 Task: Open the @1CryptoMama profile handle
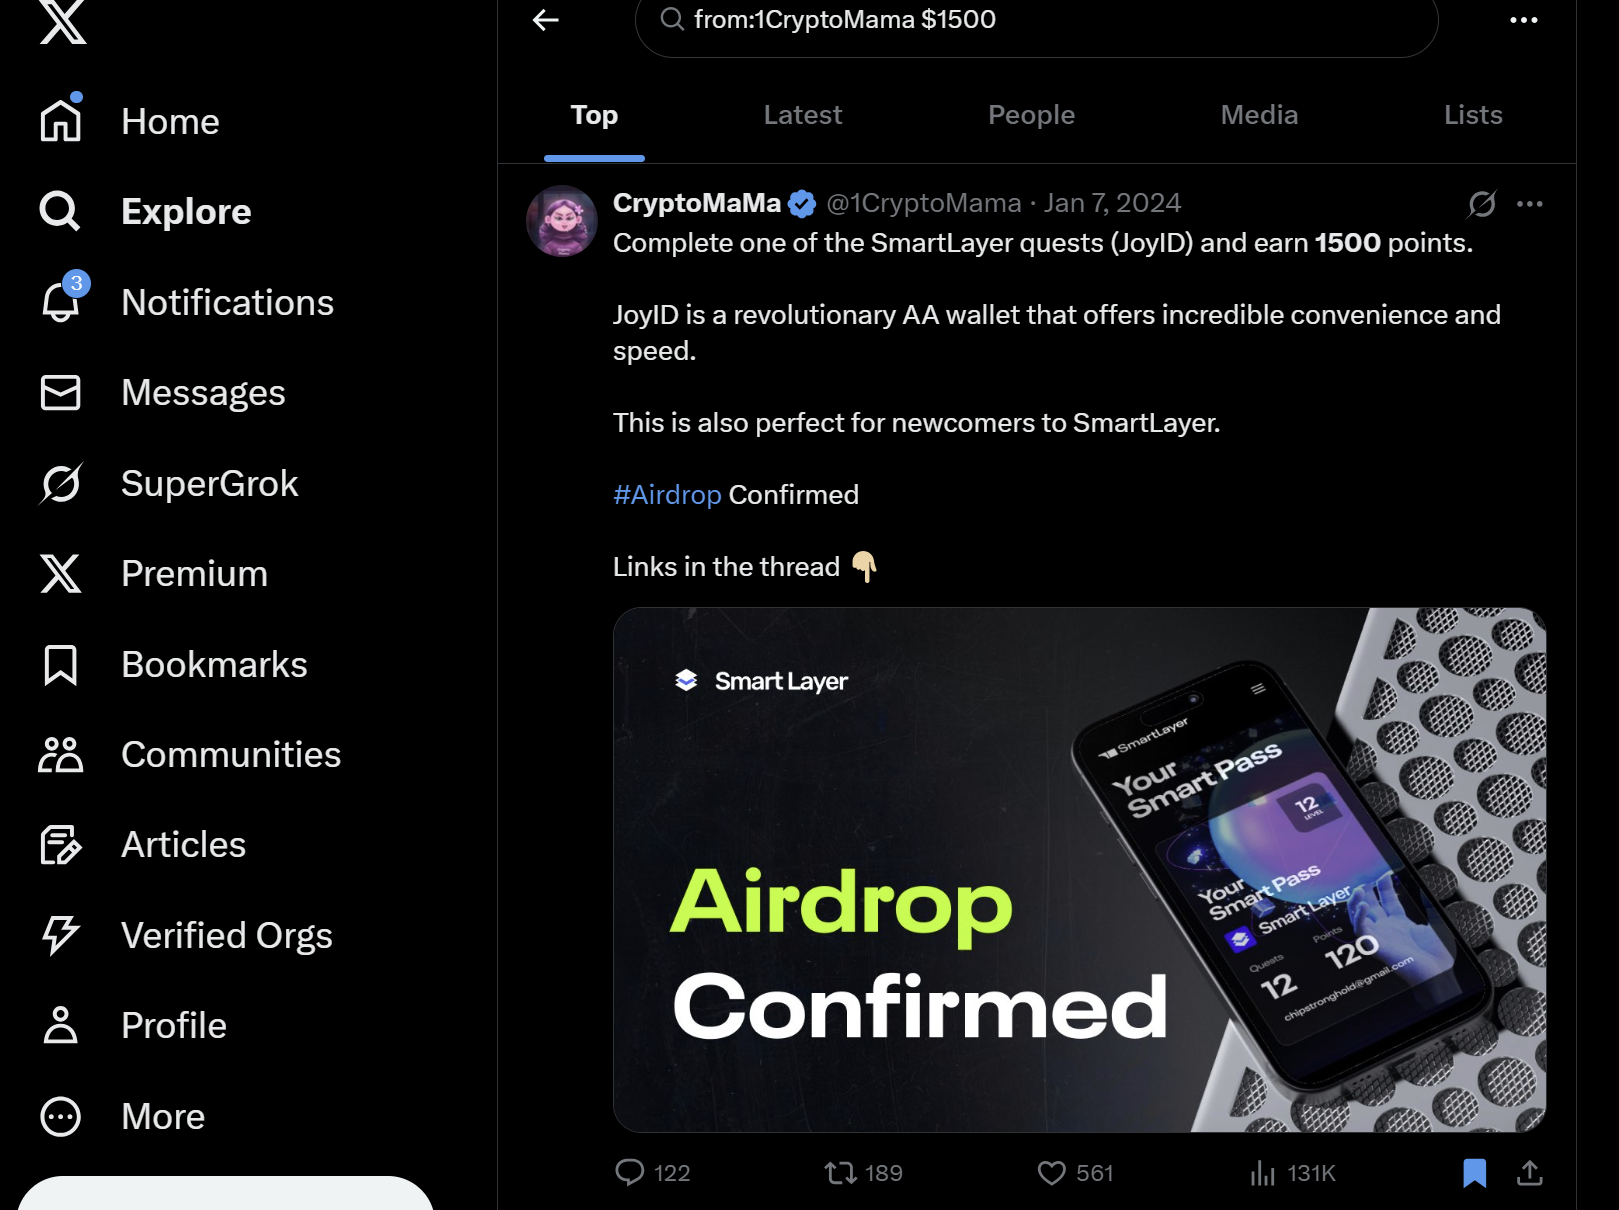pos(923,203)
